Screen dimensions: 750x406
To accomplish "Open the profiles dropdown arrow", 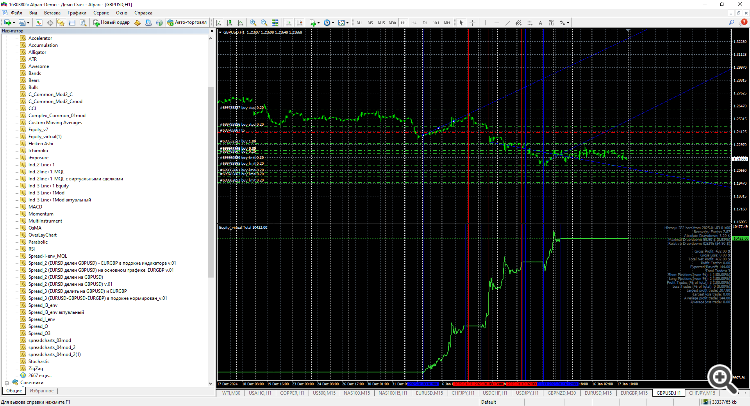I will 29,22.
